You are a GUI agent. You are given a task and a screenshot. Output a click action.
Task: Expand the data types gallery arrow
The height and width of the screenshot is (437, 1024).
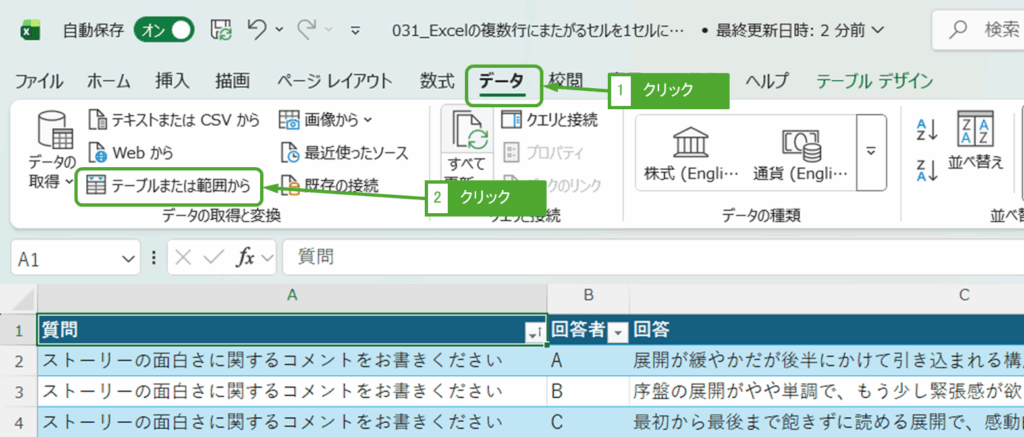[871, 151]
